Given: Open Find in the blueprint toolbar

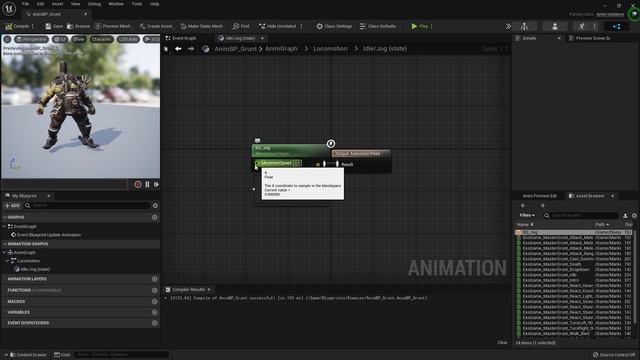Looking at the screenshot, I should tap(241, 26).
